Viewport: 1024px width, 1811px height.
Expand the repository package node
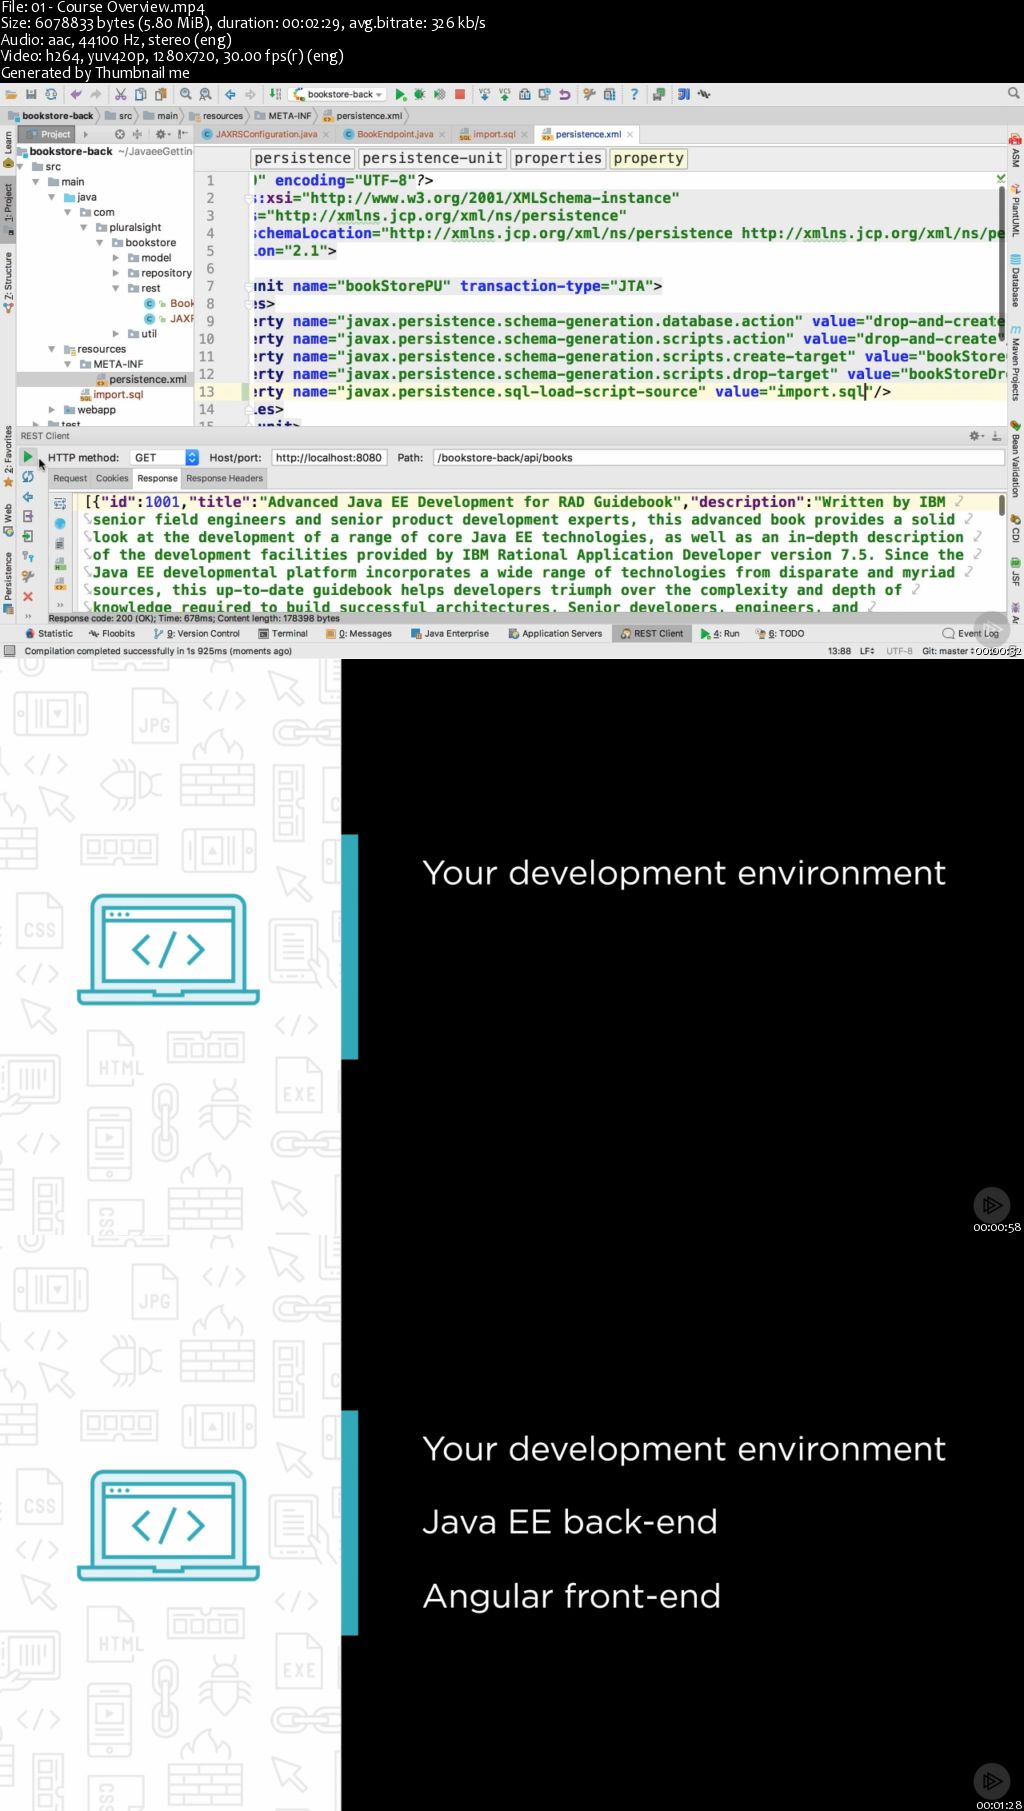pyautogui.click(x=116, y=273)
